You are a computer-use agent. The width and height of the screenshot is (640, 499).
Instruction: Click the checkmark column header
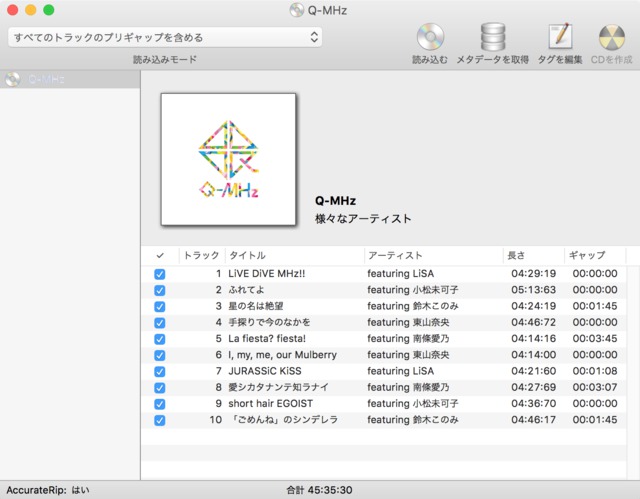[160, 255]
